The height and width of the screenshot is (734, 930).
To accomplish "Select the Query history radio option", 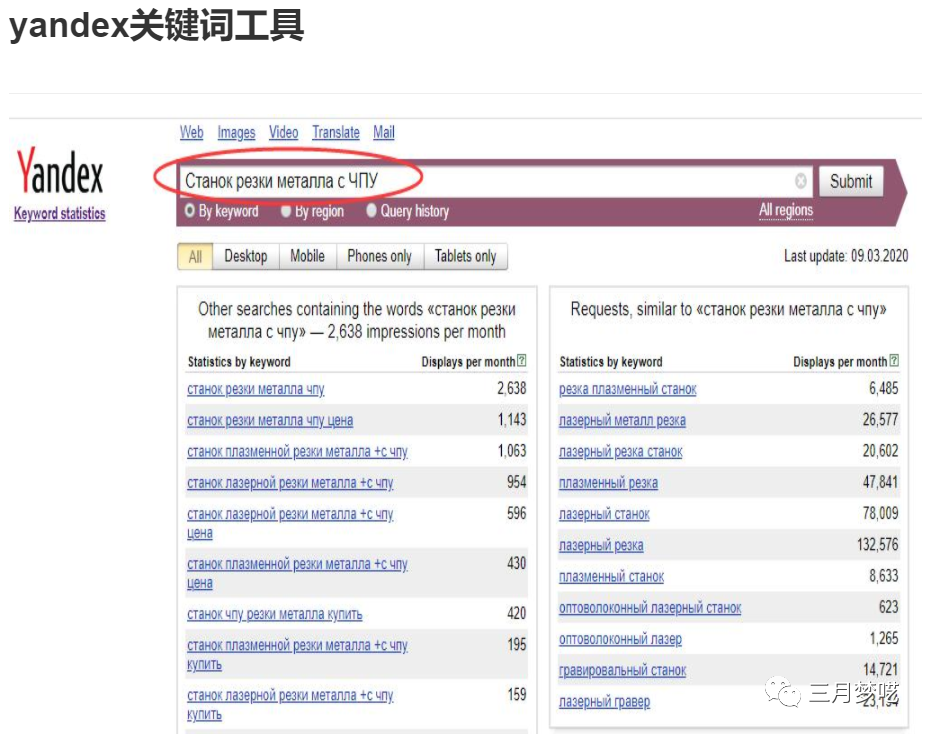I will pos(372,211).
